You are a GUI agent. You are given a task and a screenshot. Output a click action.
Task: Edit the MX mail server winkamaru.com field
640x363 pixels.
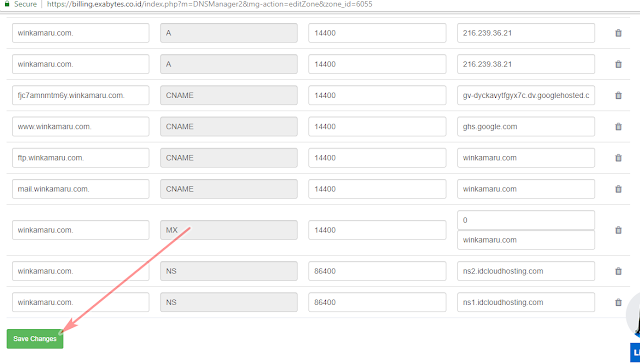[526, 240]
